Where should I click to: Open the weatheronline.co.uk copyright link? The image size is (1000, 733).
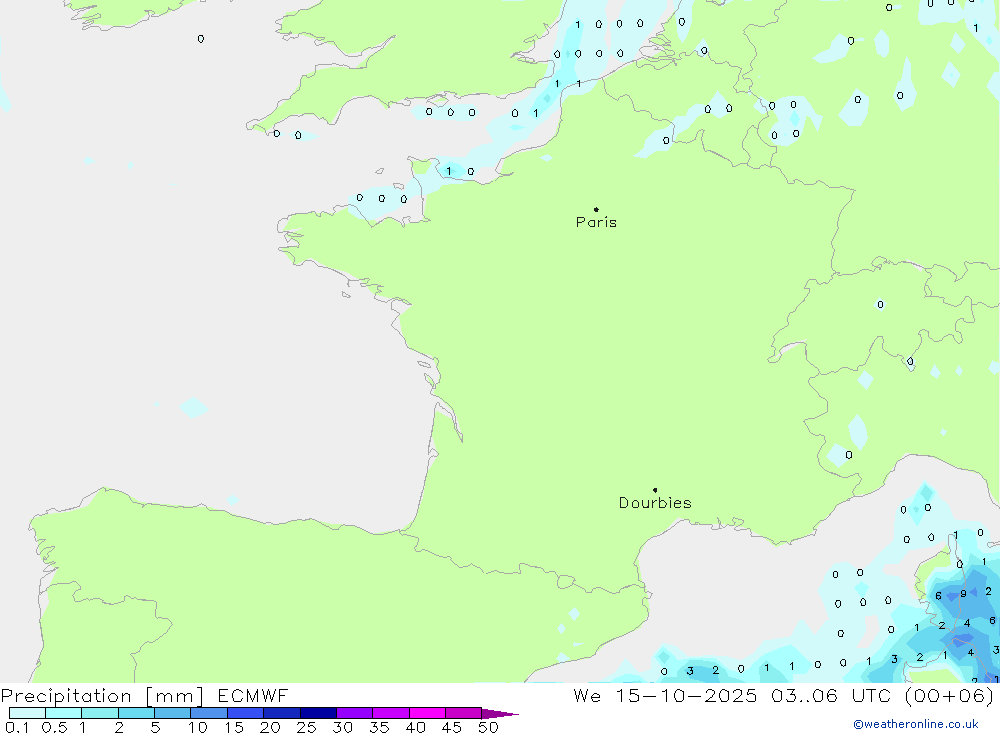coord(916,724)
